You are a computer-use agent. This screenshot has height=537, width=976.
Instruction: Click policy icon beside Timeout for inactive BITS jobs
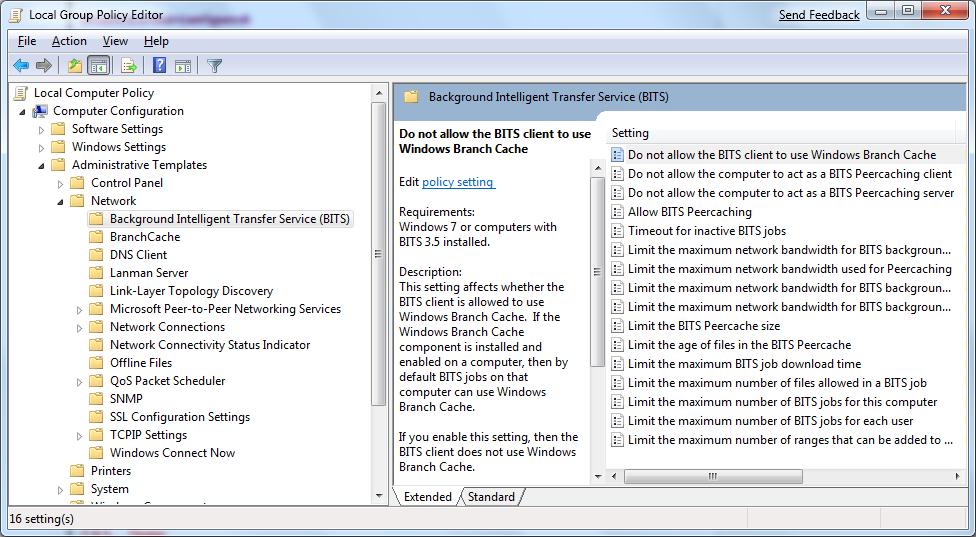pyautogui.click(x=617, y=231)
